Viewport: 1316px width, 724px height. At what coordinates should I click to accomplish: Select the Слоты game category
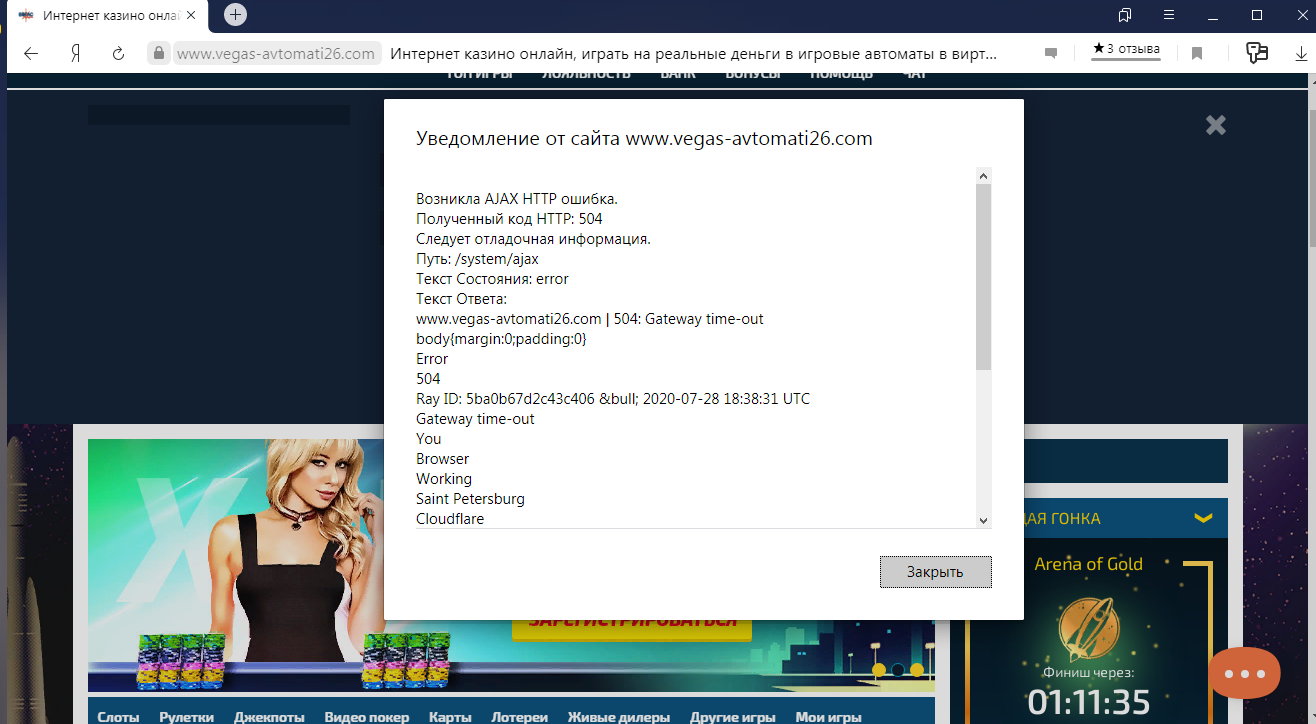tap(118, 717)
